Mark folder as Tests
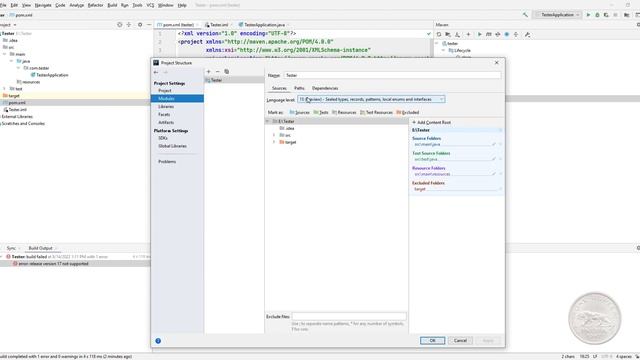Image resolution: width=640 pixels, height=360 pixels. tap(321, 112)
